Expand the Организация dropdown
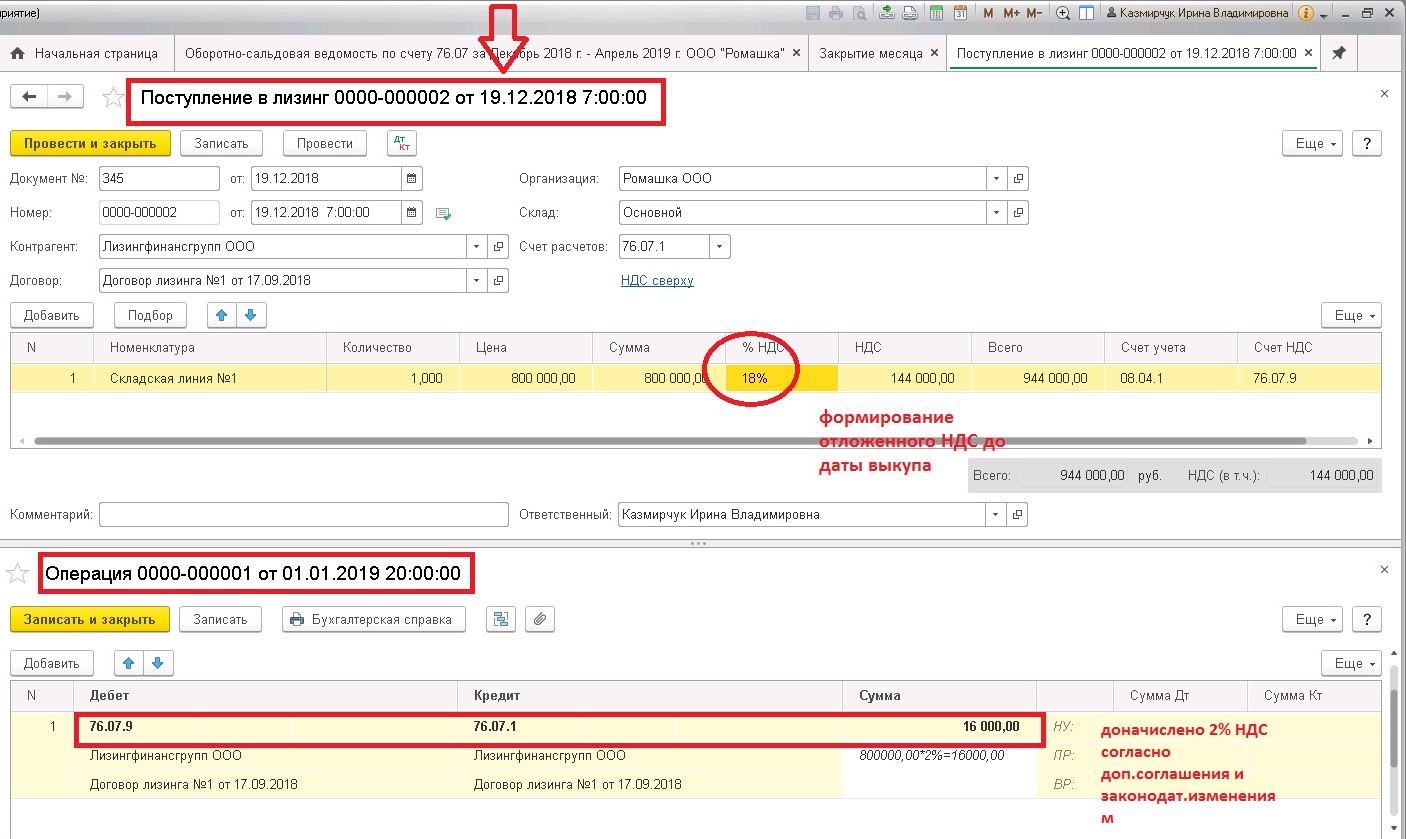This screenshot has height=839, width=1406. pos(996,179)
